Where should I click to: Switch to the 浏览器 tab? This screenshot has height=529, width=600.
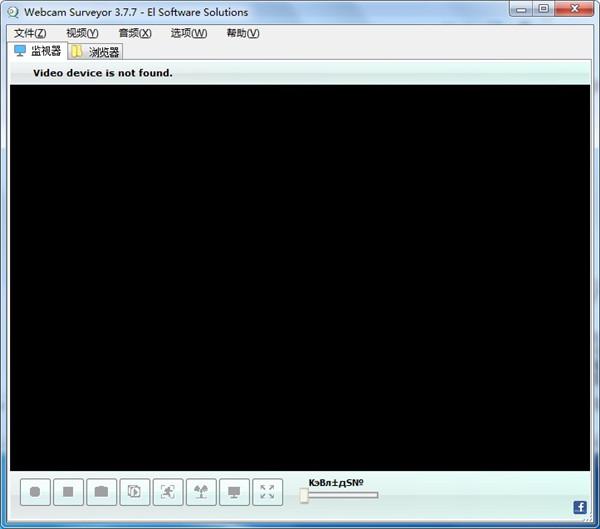point(95,52)
